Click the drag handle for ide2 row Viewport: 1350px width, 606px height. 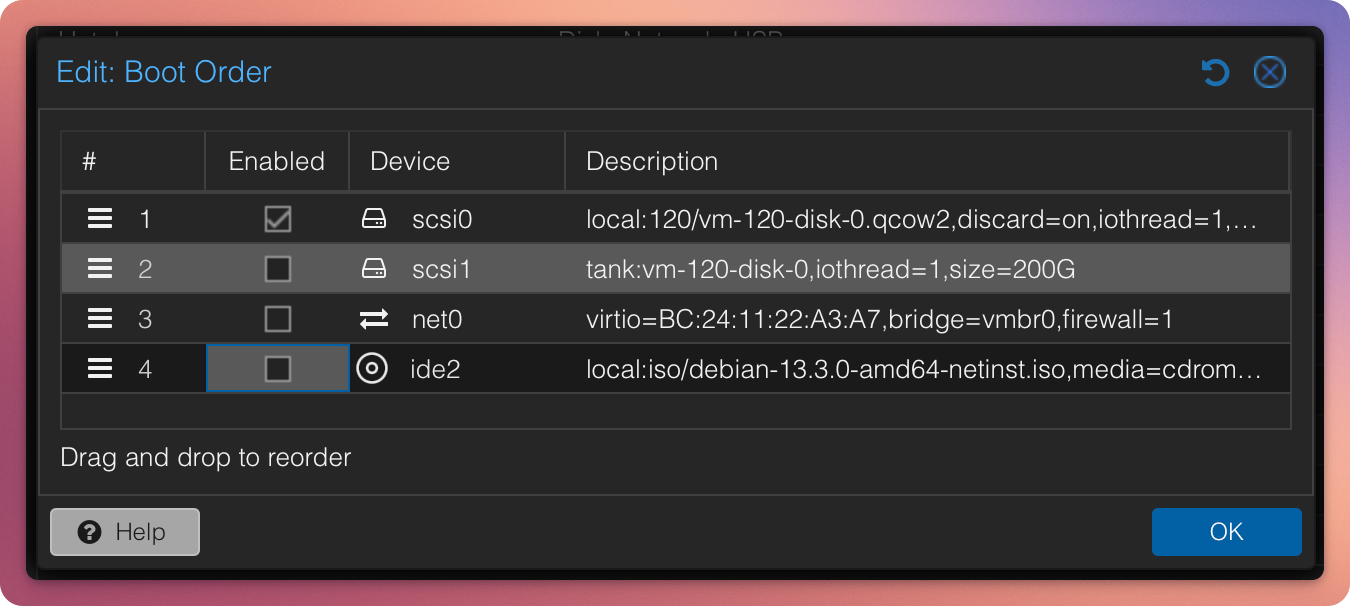(x=100, y=369)
